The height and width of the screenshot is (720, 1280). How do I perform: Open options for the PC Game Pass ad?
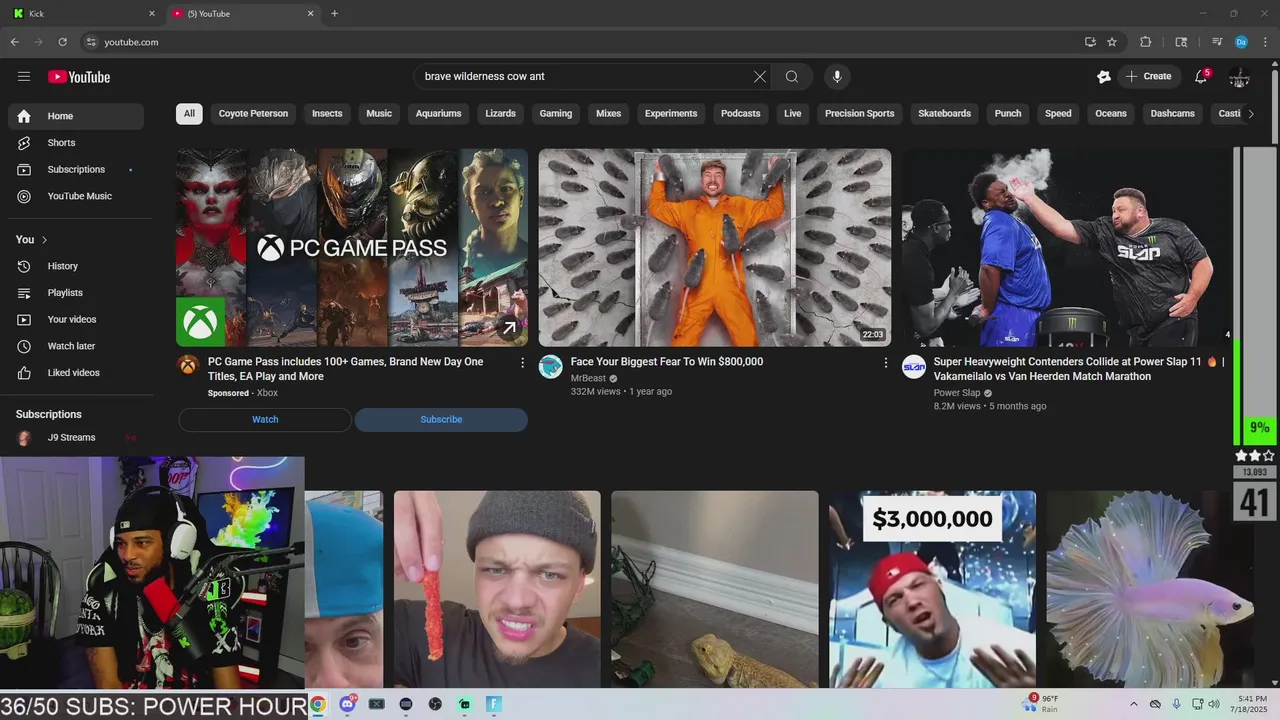click(x=522, y=363)
